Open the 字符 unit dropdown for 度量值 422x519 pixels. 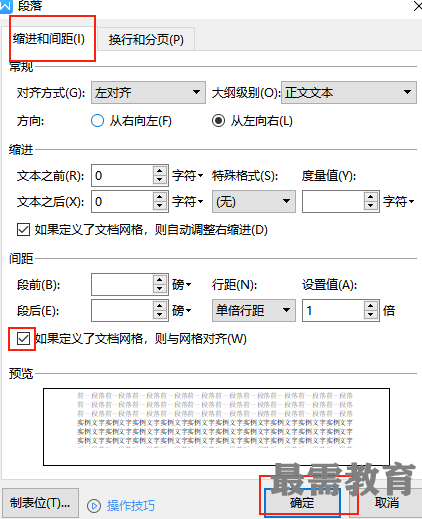tap(399, 201)
